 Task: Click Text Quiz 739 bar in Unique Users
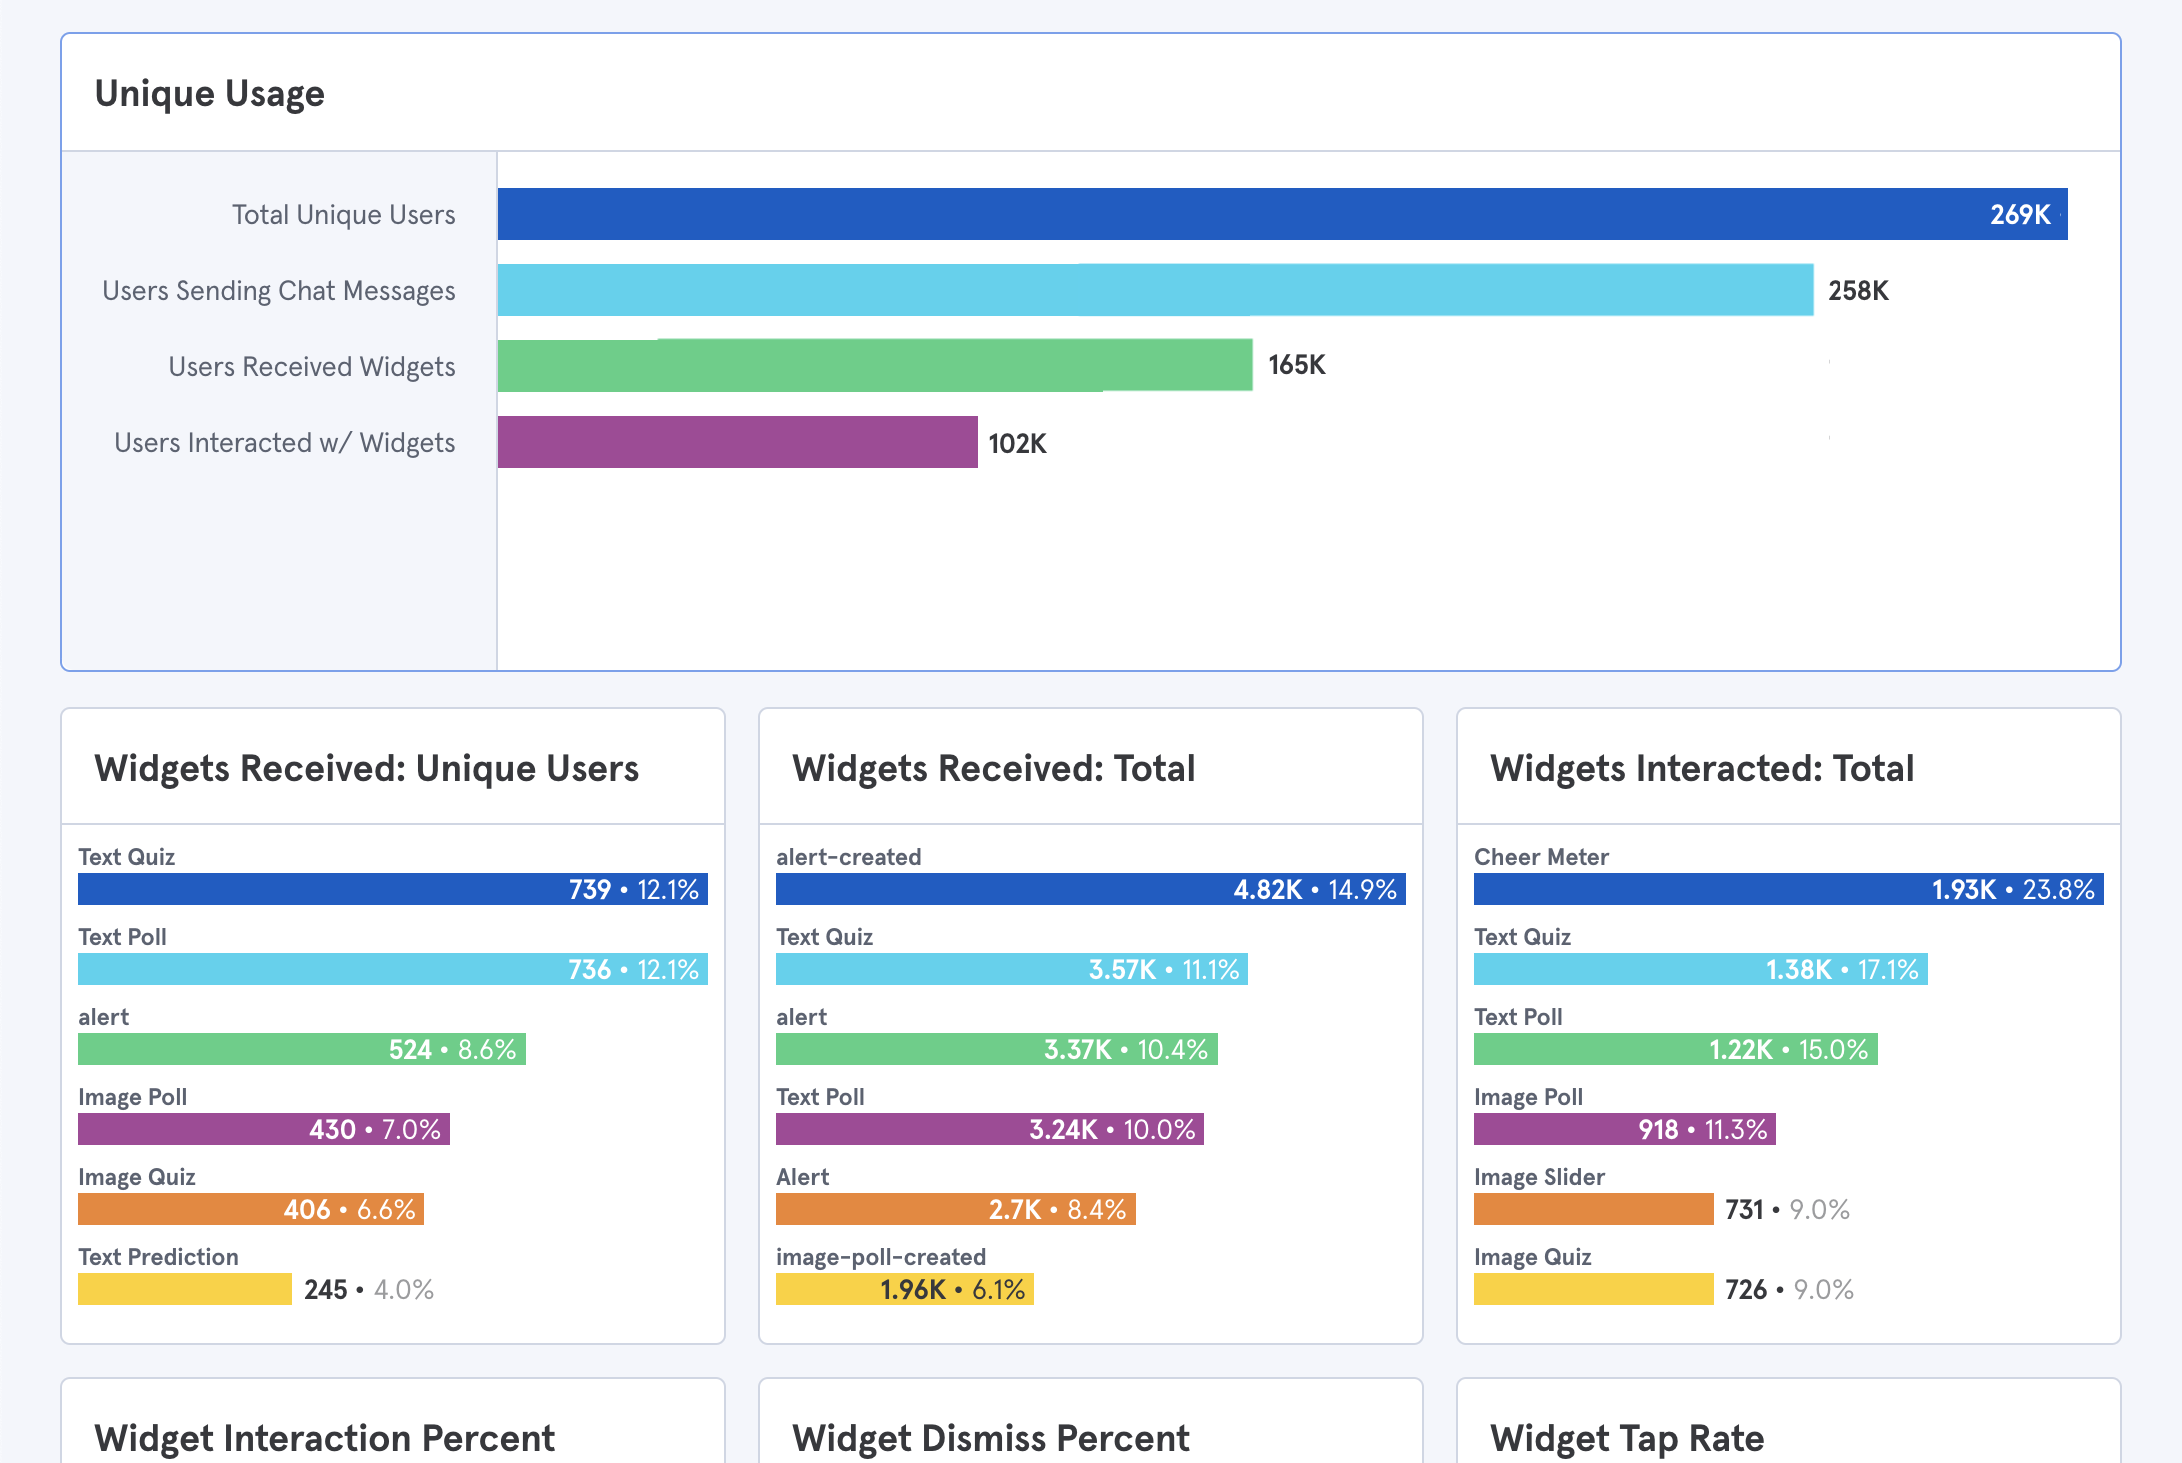pyautogui.click(x=392, y=889)
